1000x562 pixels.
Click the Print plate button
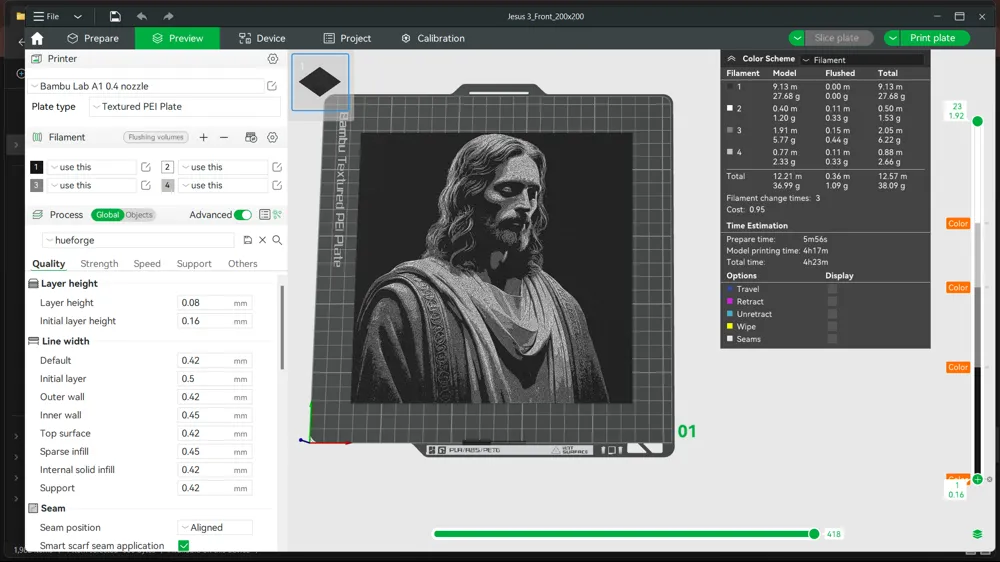[x=935, y=38]
